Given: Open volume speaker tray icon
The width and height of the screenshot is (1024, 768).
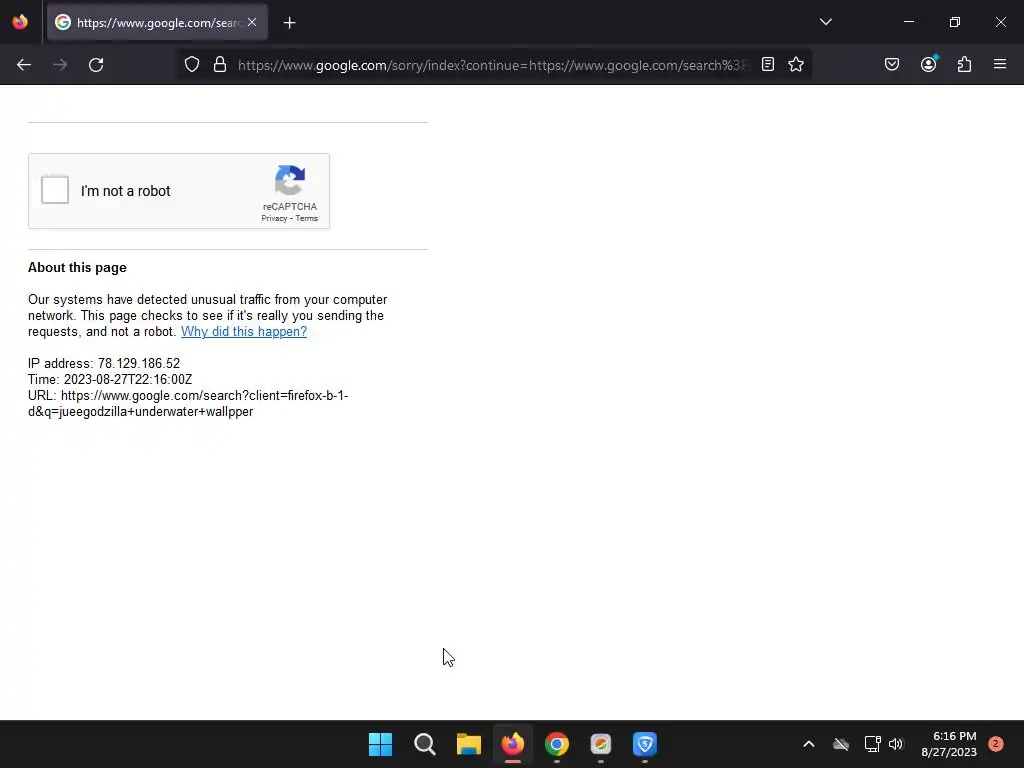Looking at the screenshot, I should pyautogui.click(x=896, y=744).
